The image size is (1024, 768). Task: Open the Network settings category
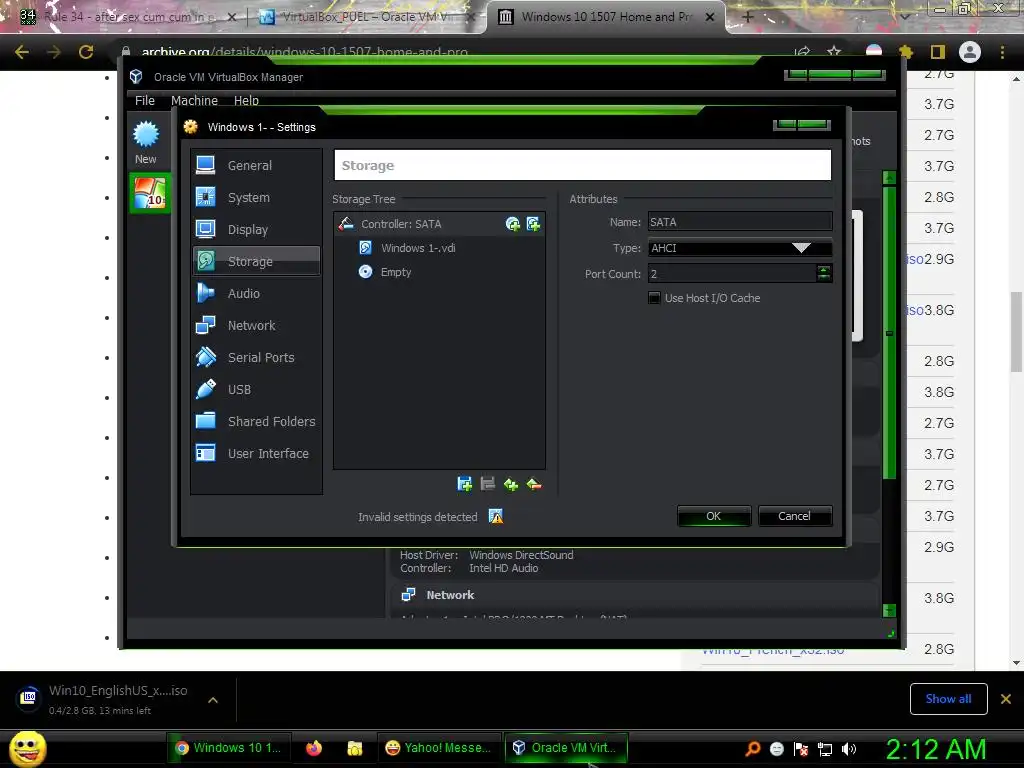tap(256, 325)
